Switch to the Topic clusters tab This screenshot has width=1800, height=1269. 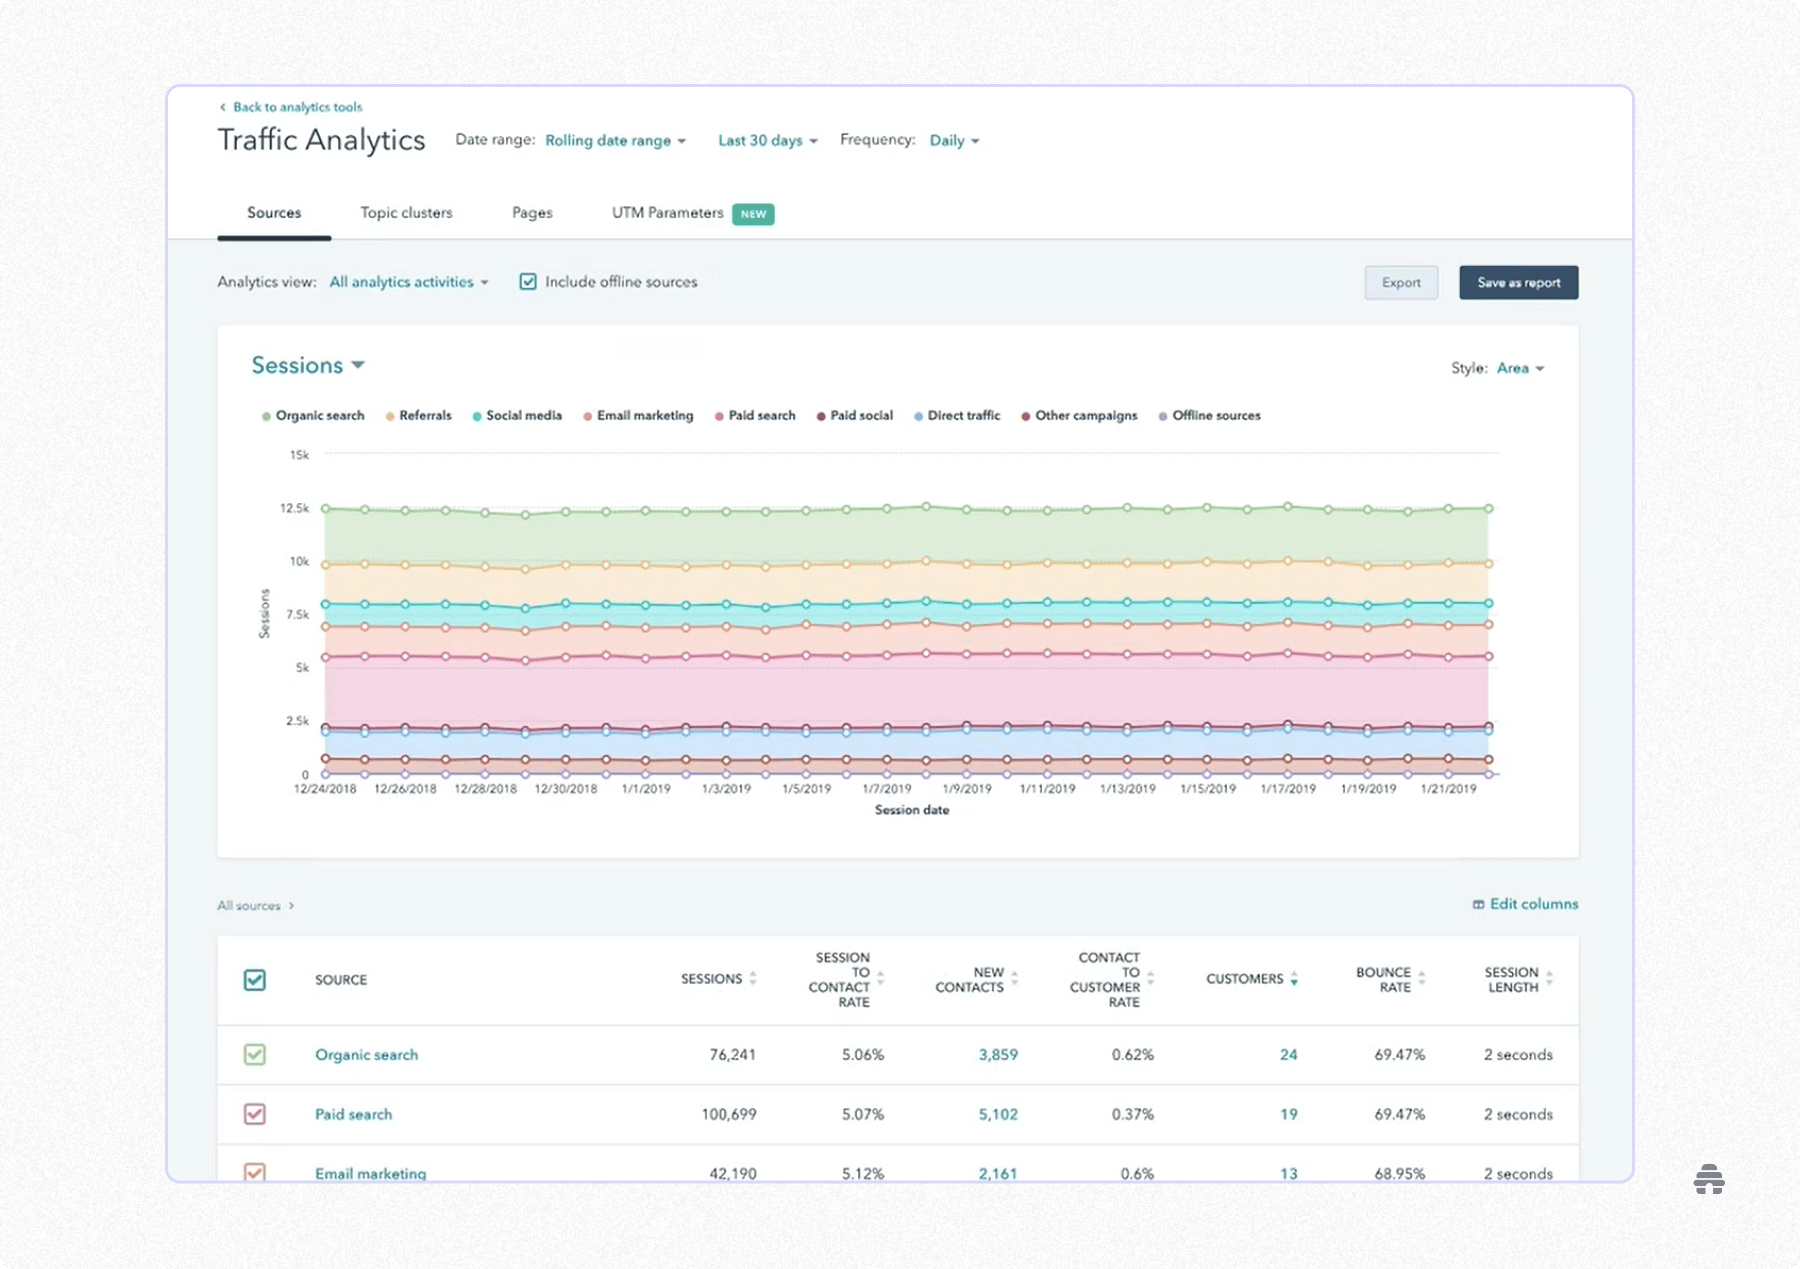406,213
